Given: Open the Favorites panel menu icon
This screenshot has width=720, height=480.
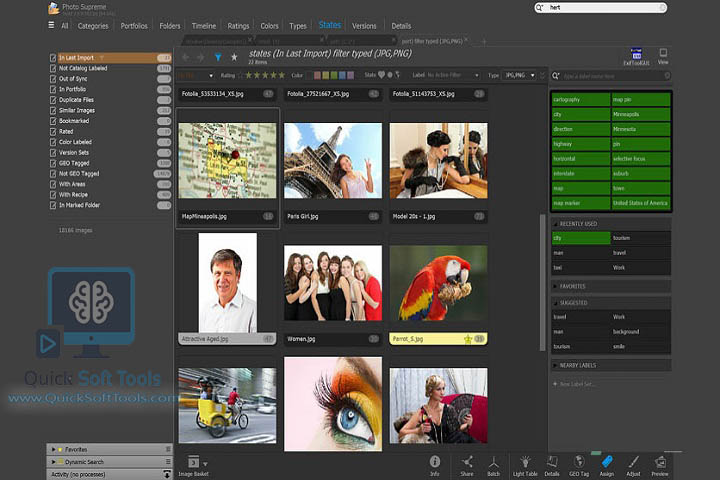Looking at the screenshot, I should 168,449.
